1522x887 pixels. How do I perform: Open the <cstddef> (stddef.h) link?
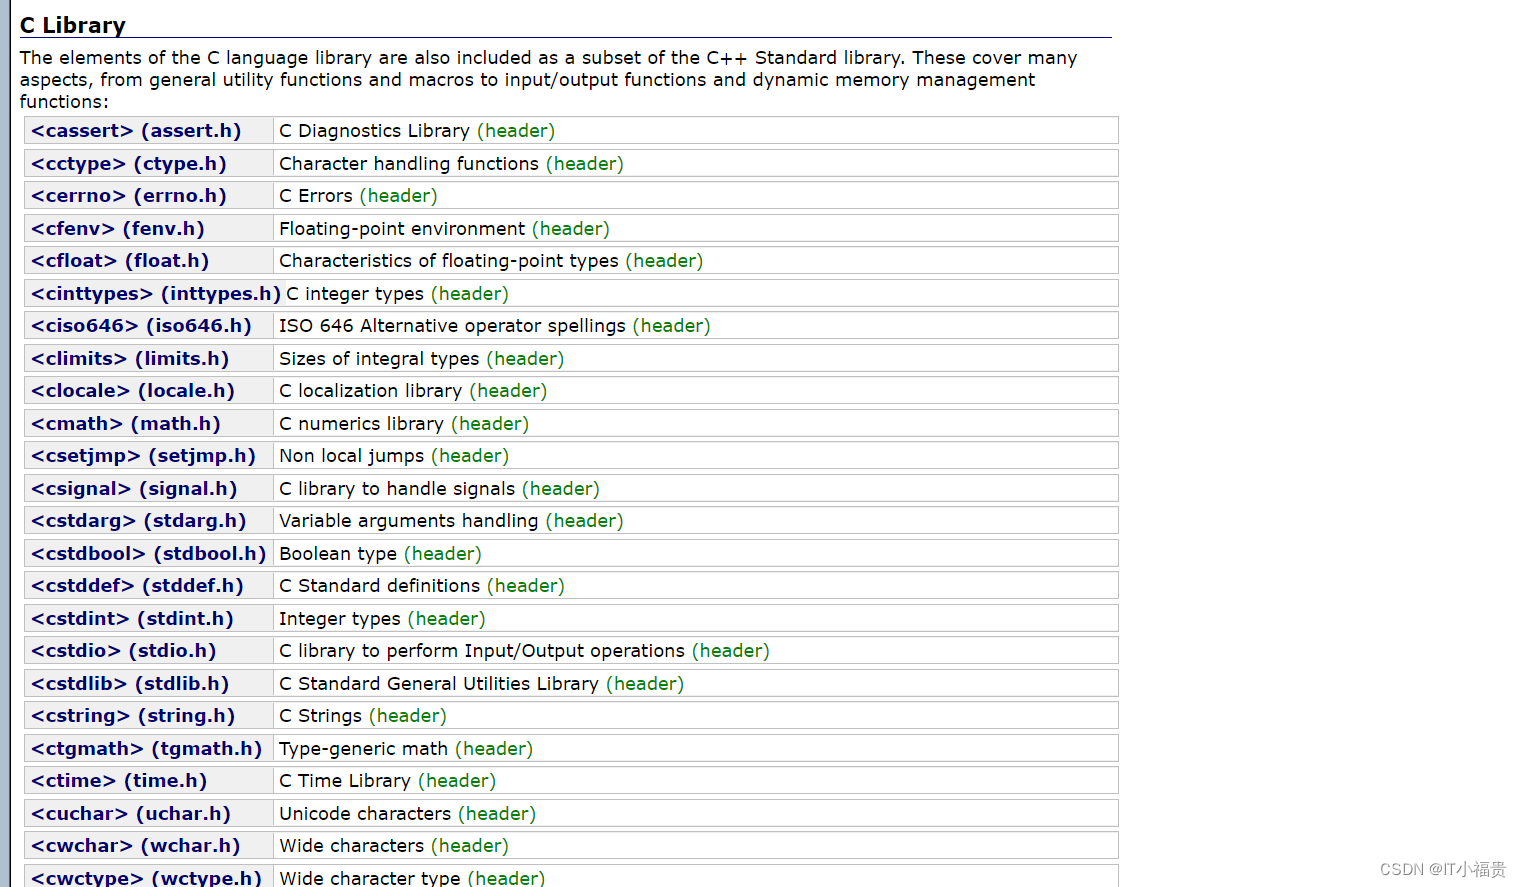pyautogui.click(x=137, y=586)
